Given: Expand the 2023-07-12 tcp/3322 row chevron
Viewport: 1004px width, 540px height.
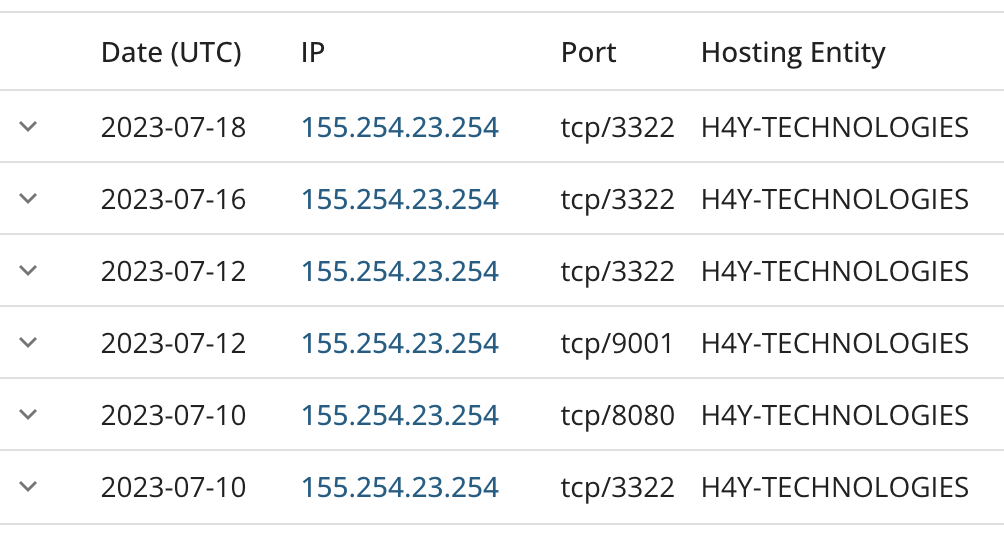Looking at the screenshot, I should (28, 270).
